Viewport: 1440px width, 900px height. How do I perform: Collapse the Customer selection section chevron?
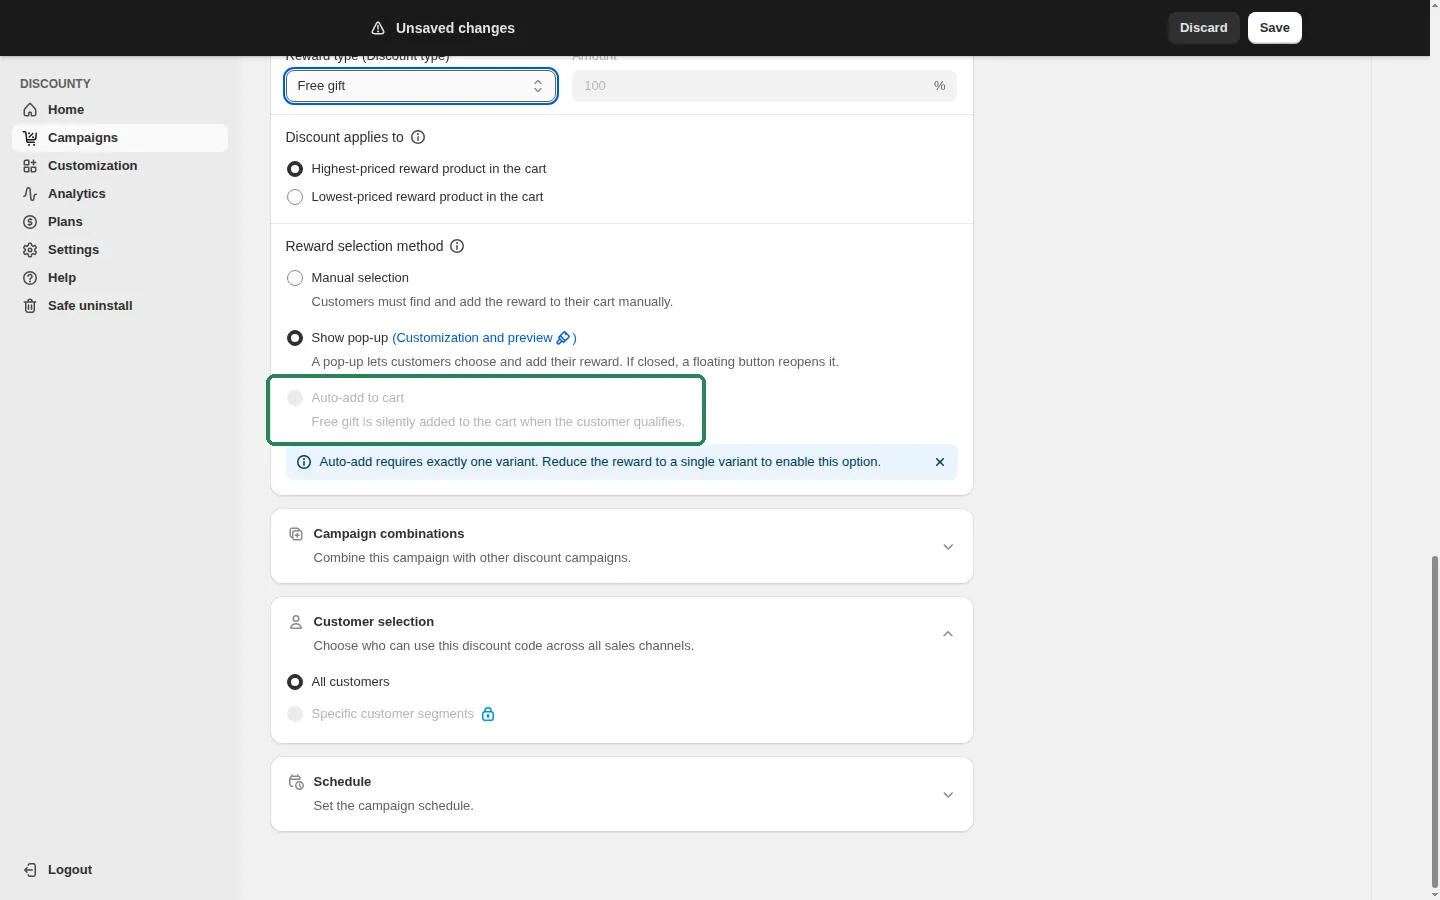[948, 634]
